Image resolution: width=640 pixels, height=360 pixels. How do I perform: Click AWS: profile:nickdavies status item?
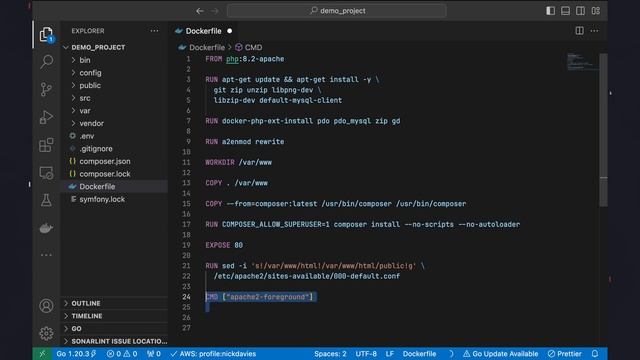[213, 354]
